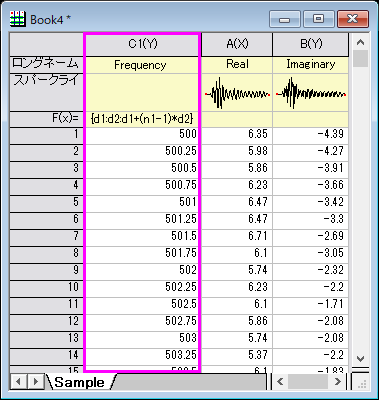Switch to the Sample sheet tab
This screenshot has height=400, width=379.
tap(80, 382)
